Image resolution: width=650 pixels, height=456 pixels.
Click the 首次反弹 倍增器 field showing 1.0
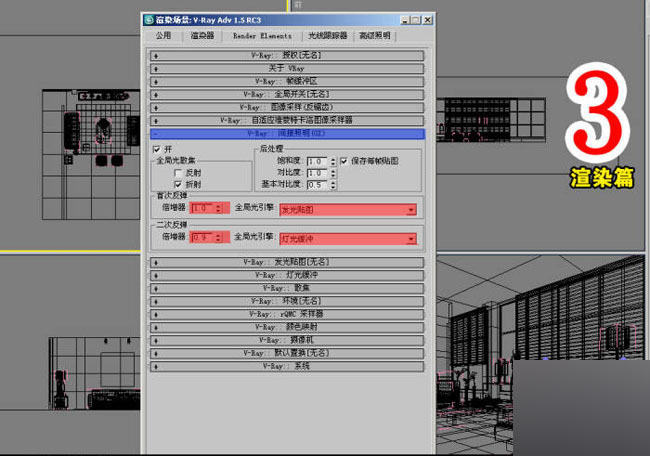202,208
